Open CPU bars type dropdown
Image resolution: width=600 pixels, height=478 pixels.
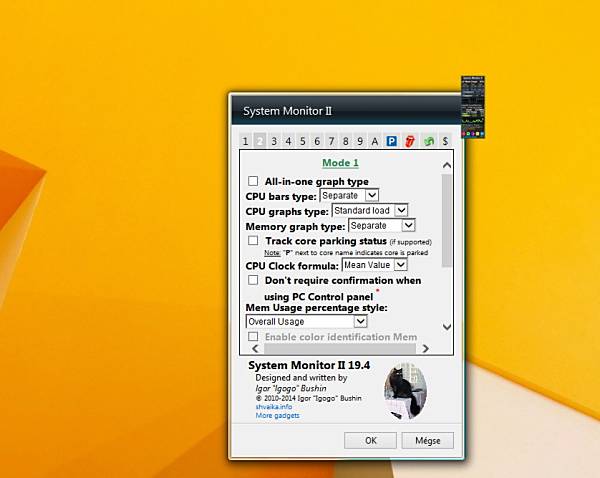(x=349, y=196)
